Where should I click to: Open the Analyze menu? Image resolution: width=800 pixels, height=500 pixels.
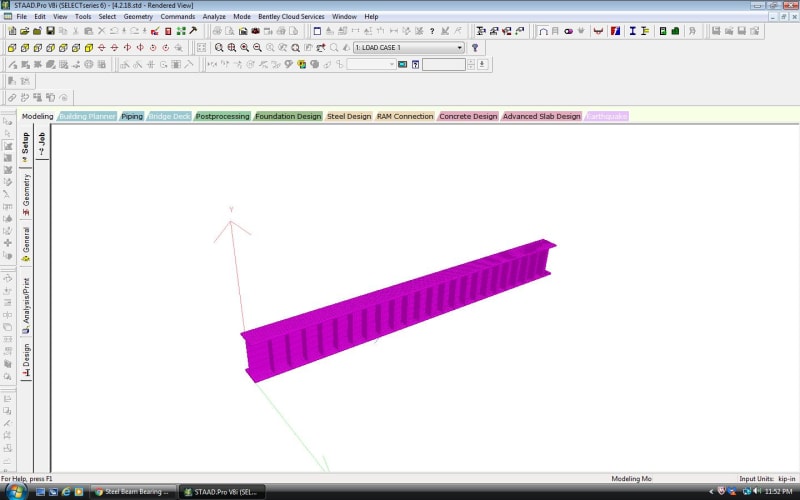click(x=214, y=17)
